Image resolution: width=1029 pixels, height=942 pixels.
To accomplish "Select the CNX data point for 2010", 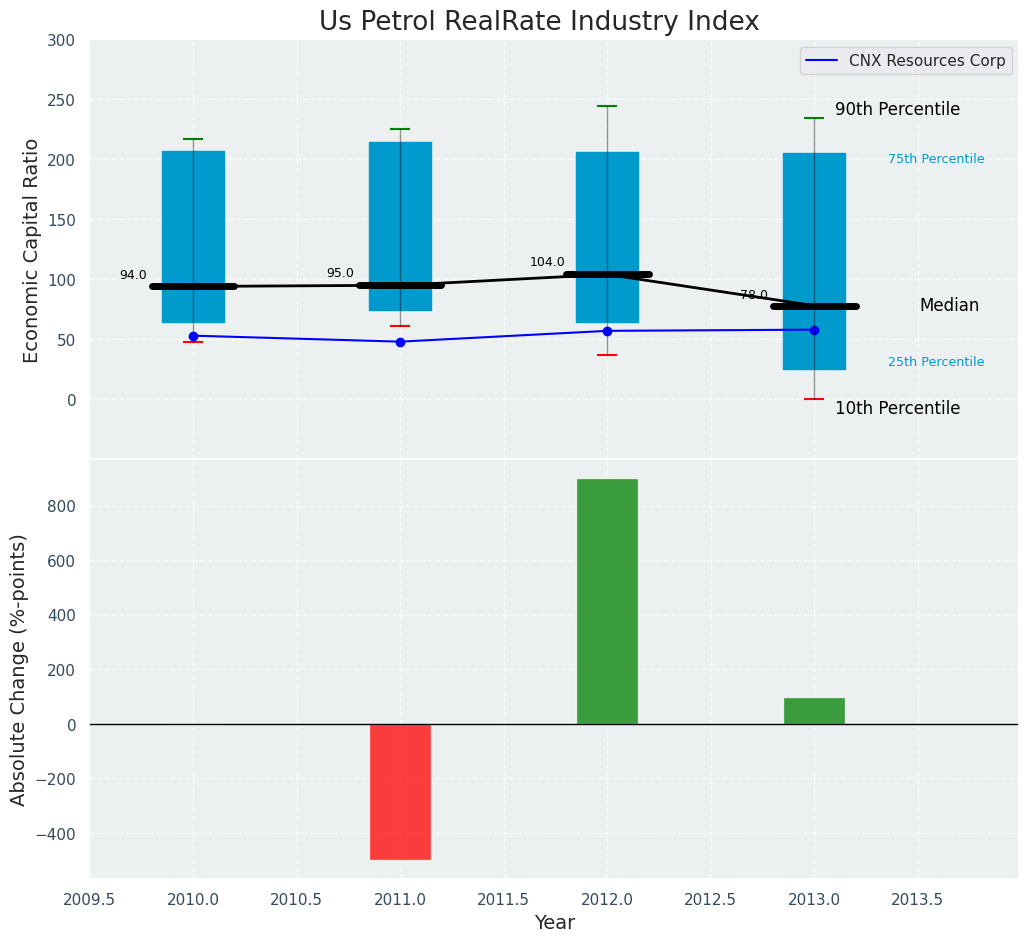I will 193,336.
